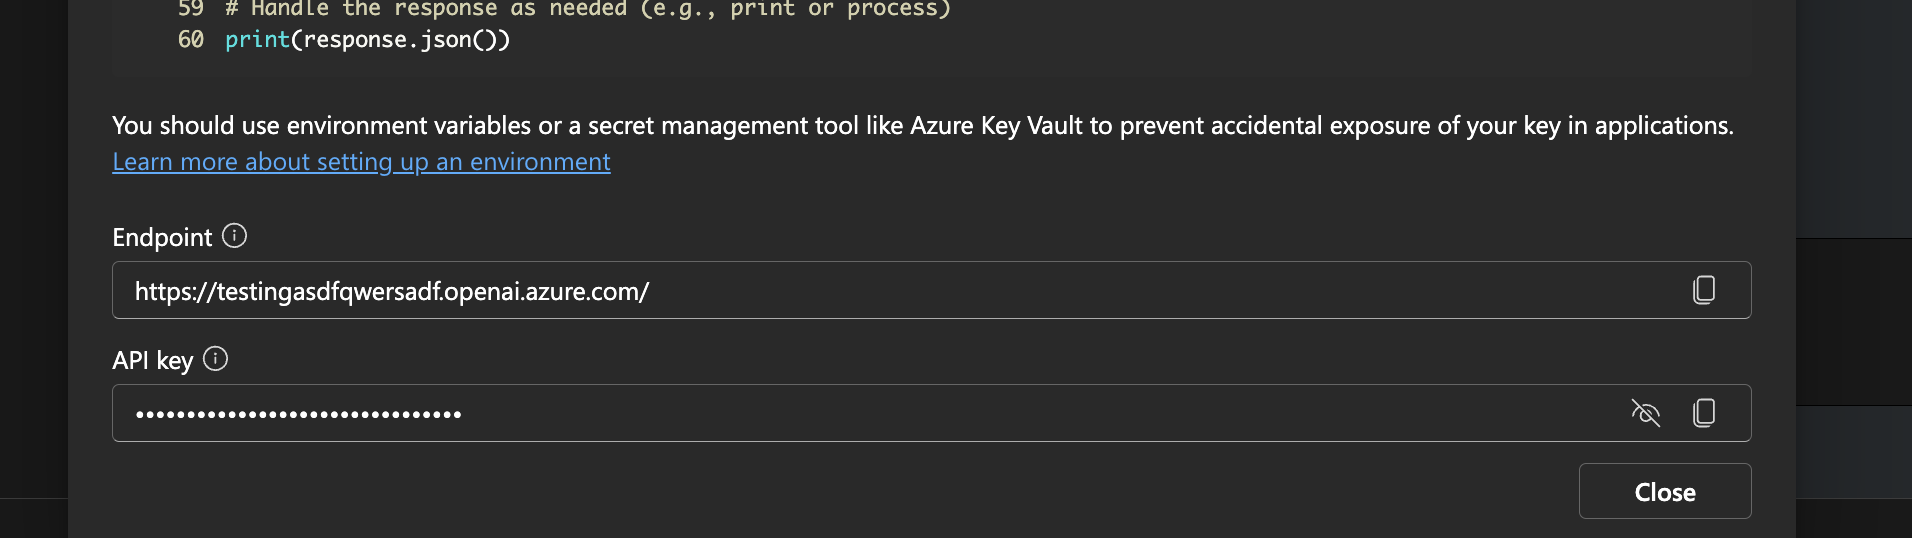
Task: Click inside the masked API key field
Action: (x=900, y=414)
